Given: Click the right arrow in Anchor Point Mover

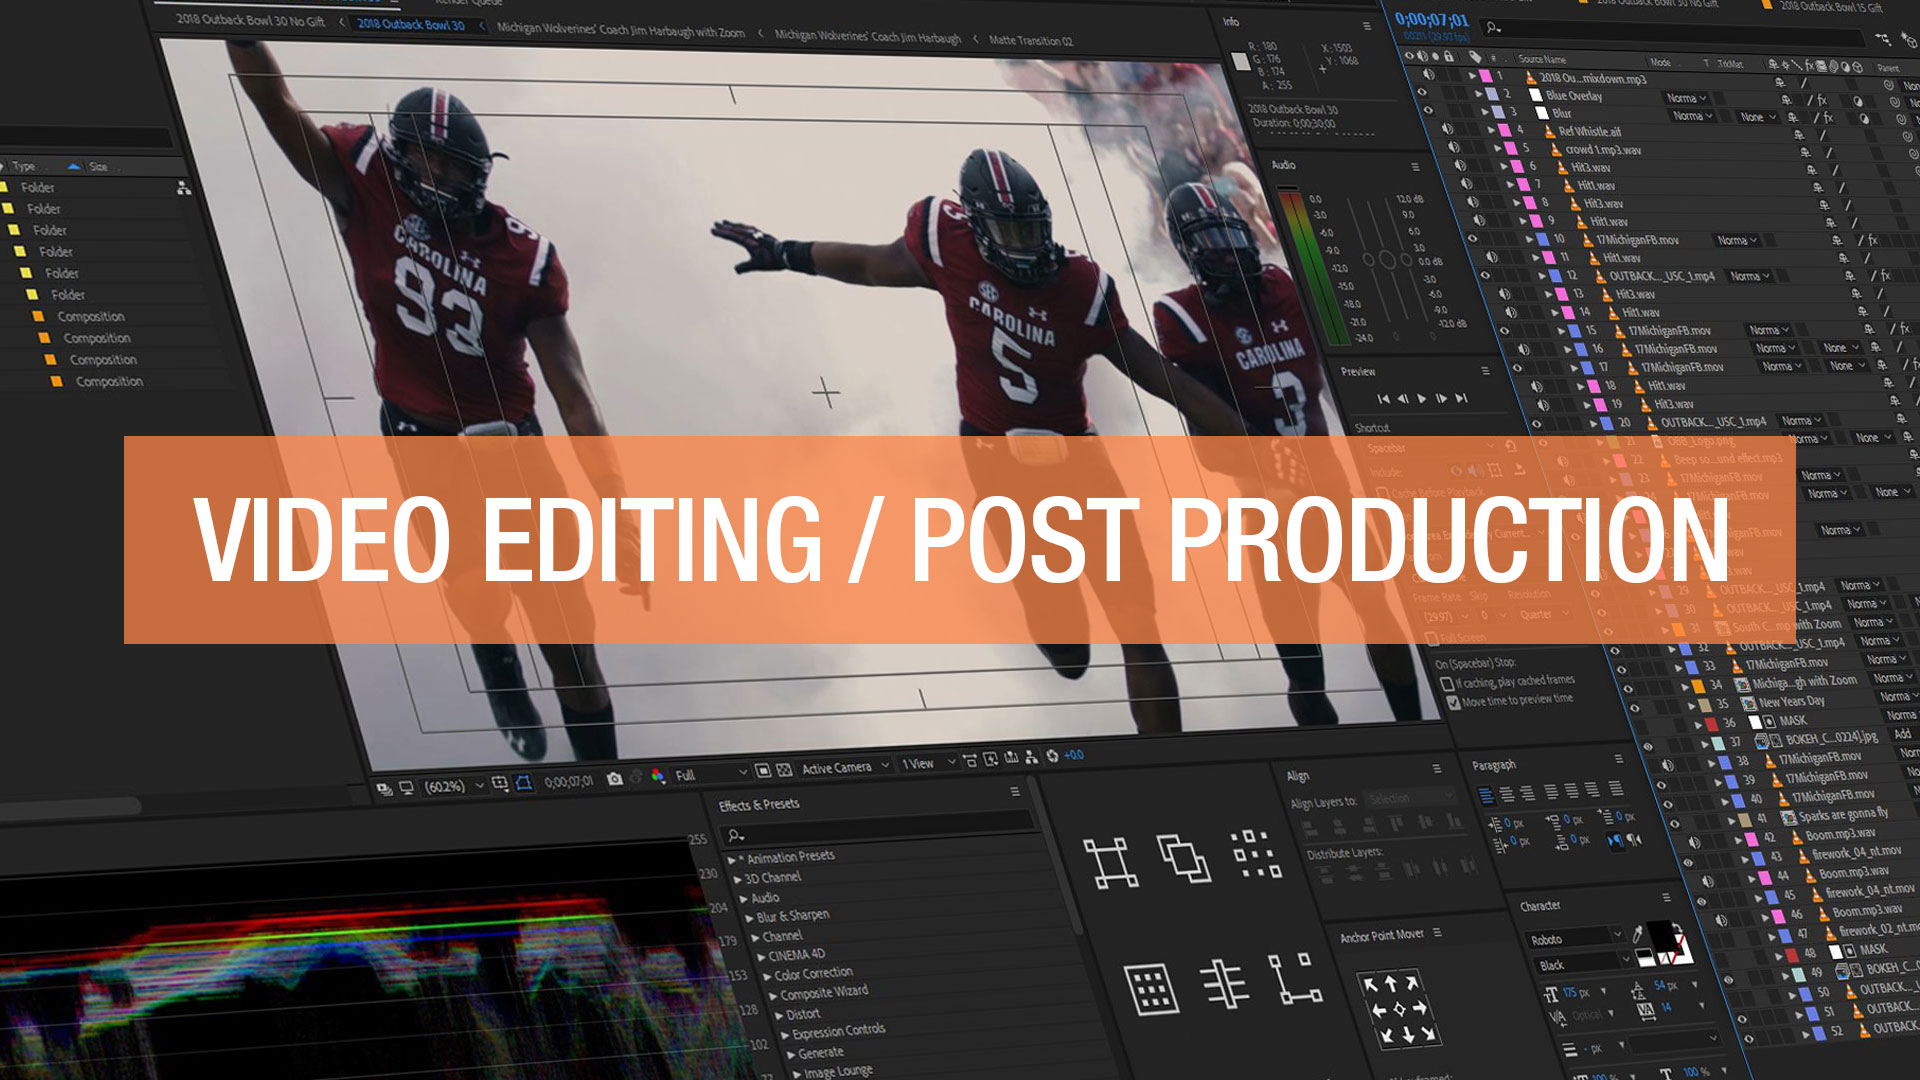Looking at the screenshot, I should [x=1419, y=1007].
